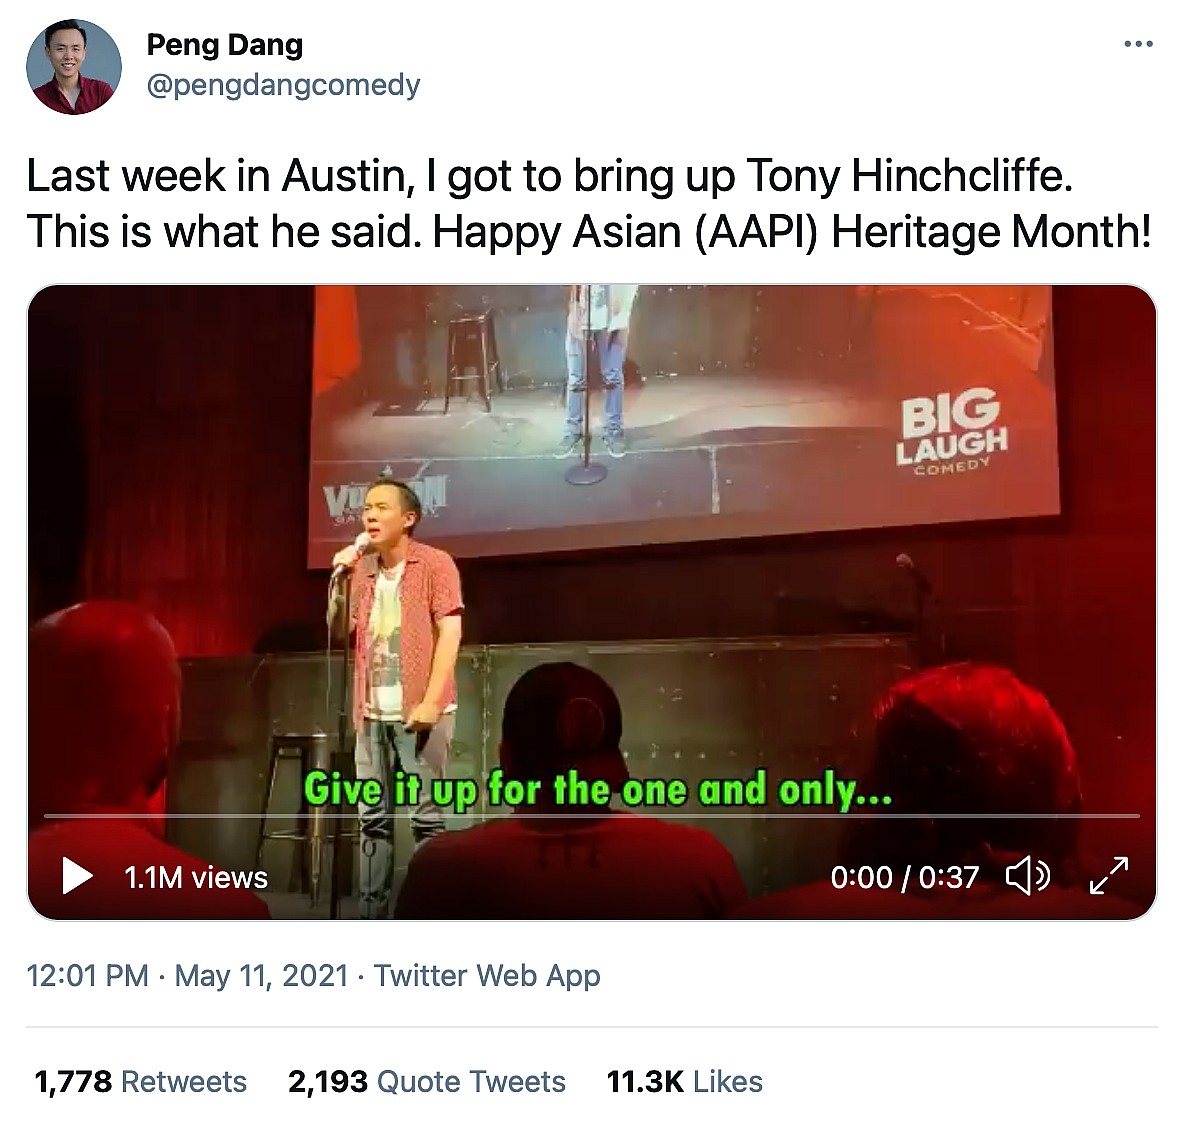Click the 0:00 / 0:37 time display
This screenshot has width=1181, height=1125.
coord(904,877)
